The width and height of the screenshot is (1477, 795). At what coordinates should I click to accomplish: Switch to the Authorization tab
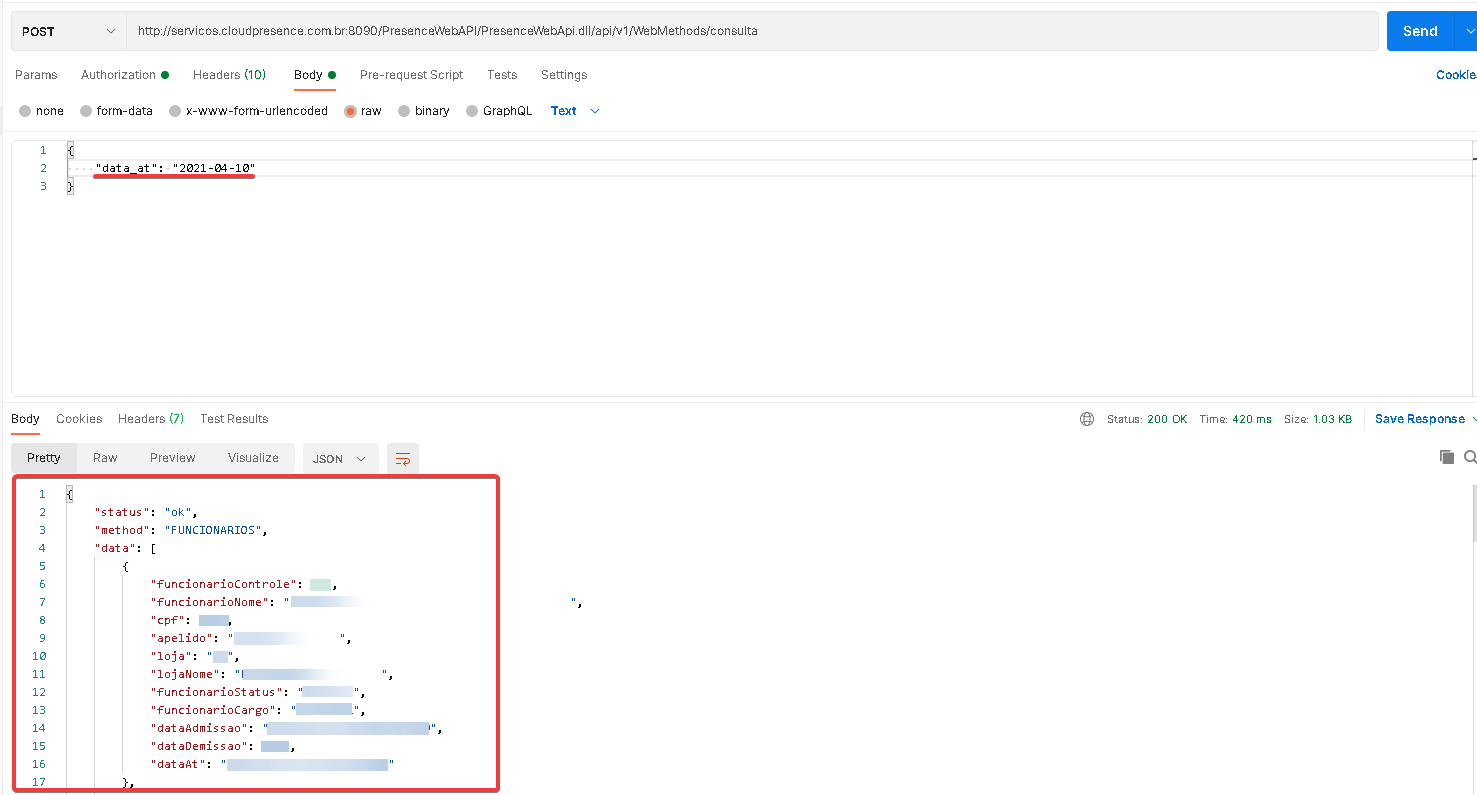(125, 75)
